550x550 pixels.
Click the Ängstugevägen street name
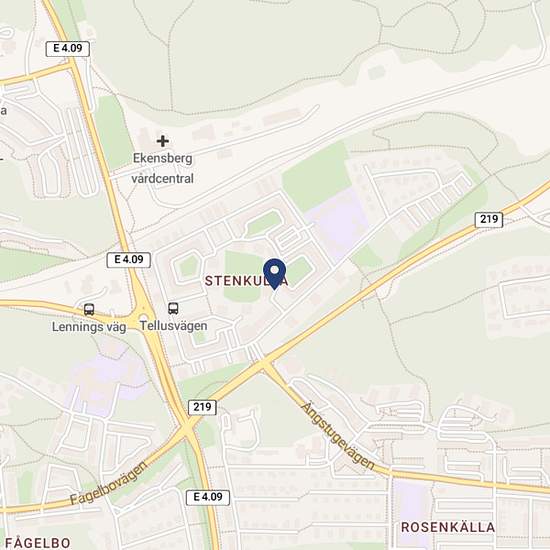coord(338,436)
